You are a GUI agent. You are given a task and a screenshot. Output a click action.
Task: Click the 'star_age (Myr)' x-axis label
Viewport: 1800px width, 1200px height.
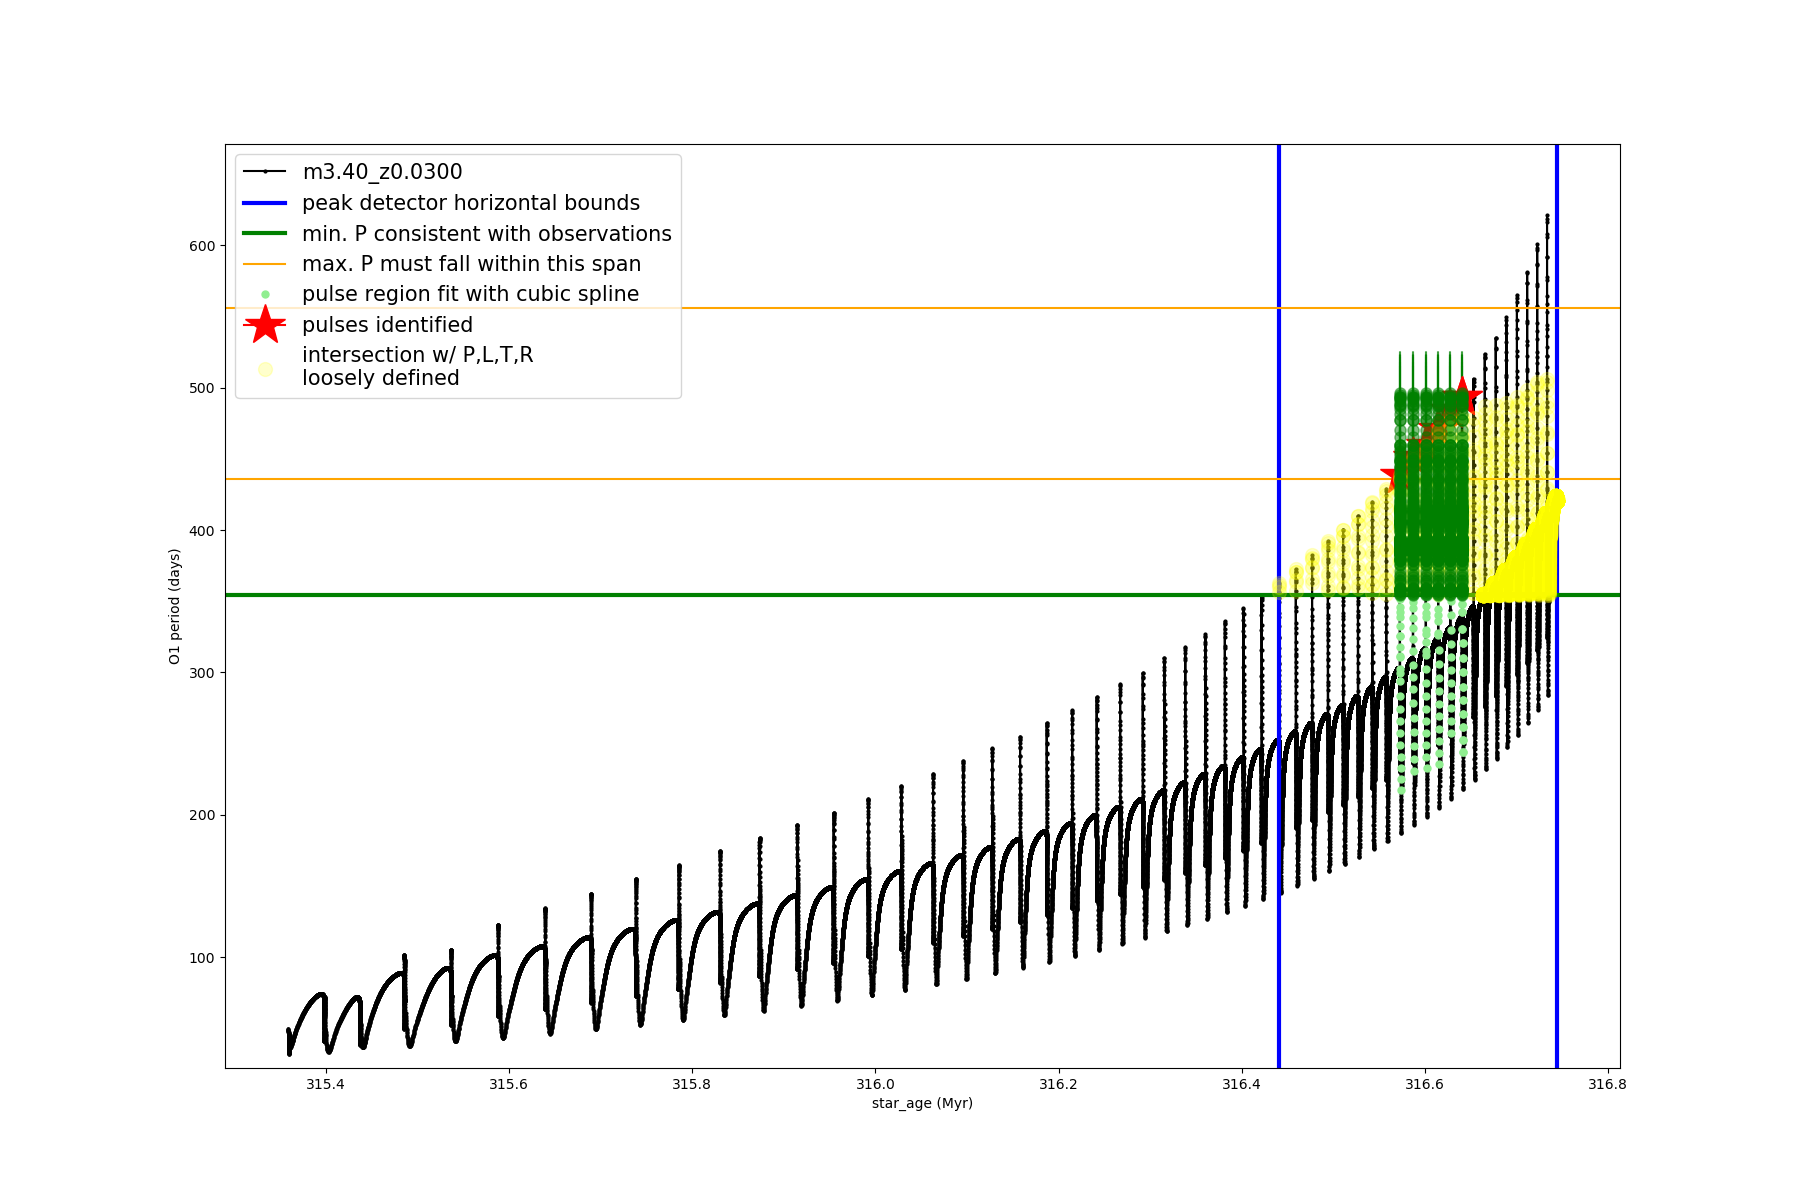(x=922, y=1103)
